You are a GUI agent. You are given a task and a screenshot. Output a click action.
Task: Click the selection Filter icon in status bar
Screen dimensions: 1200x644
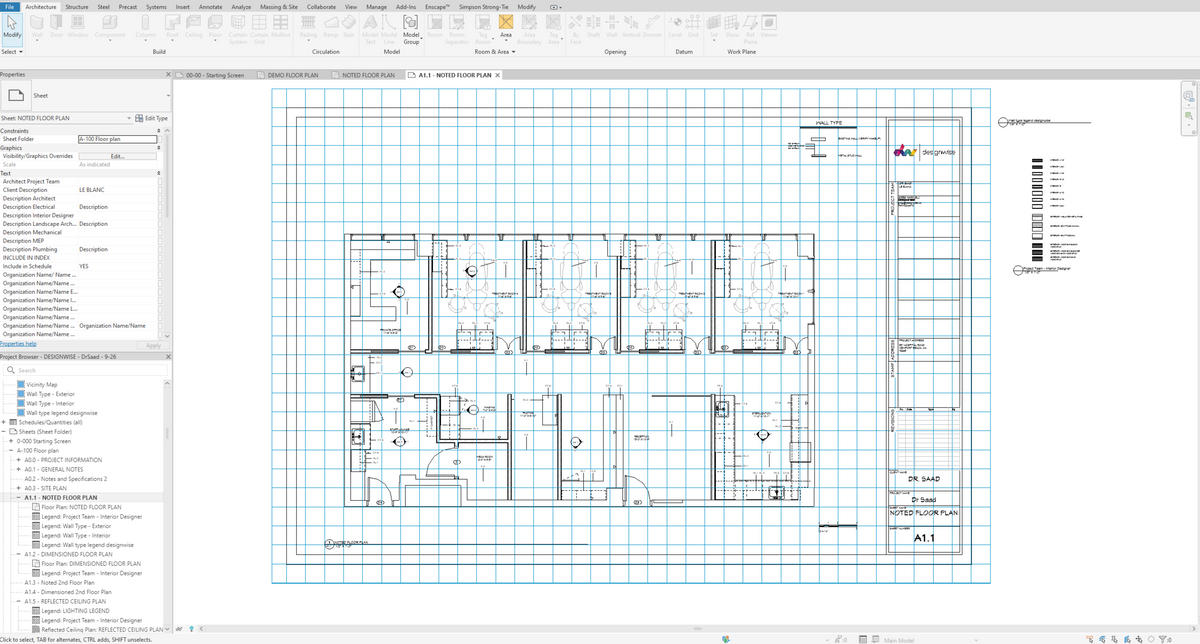1163,639
